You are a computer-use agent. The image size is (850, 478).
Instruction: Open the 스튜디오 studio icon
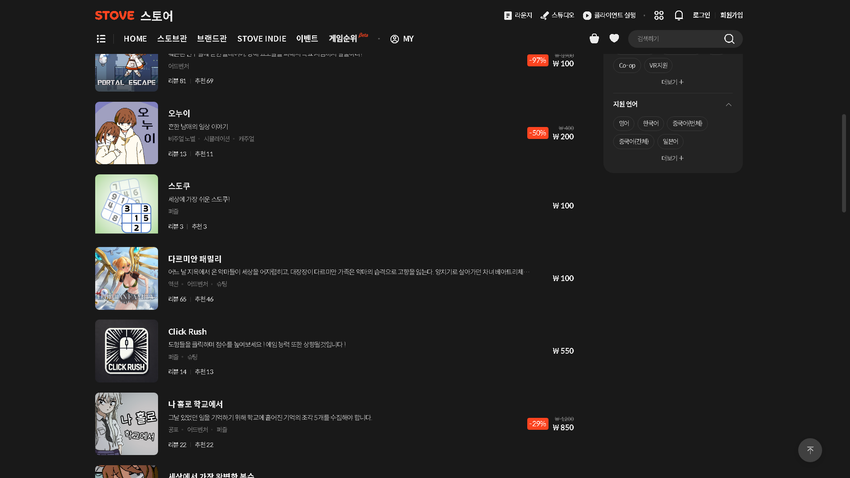point(545,16)
